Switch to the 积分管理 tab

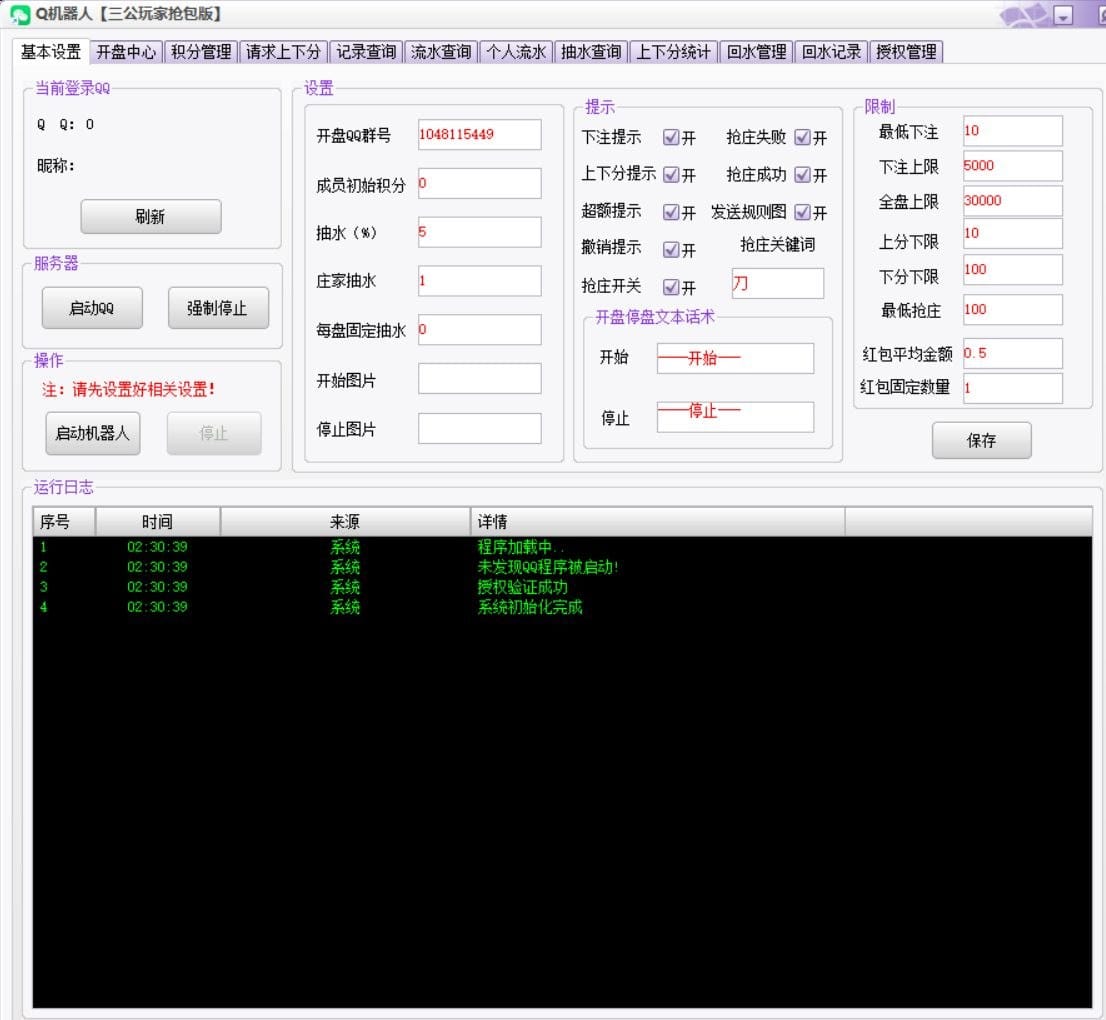pyautogui.click(x=201, y=52)
